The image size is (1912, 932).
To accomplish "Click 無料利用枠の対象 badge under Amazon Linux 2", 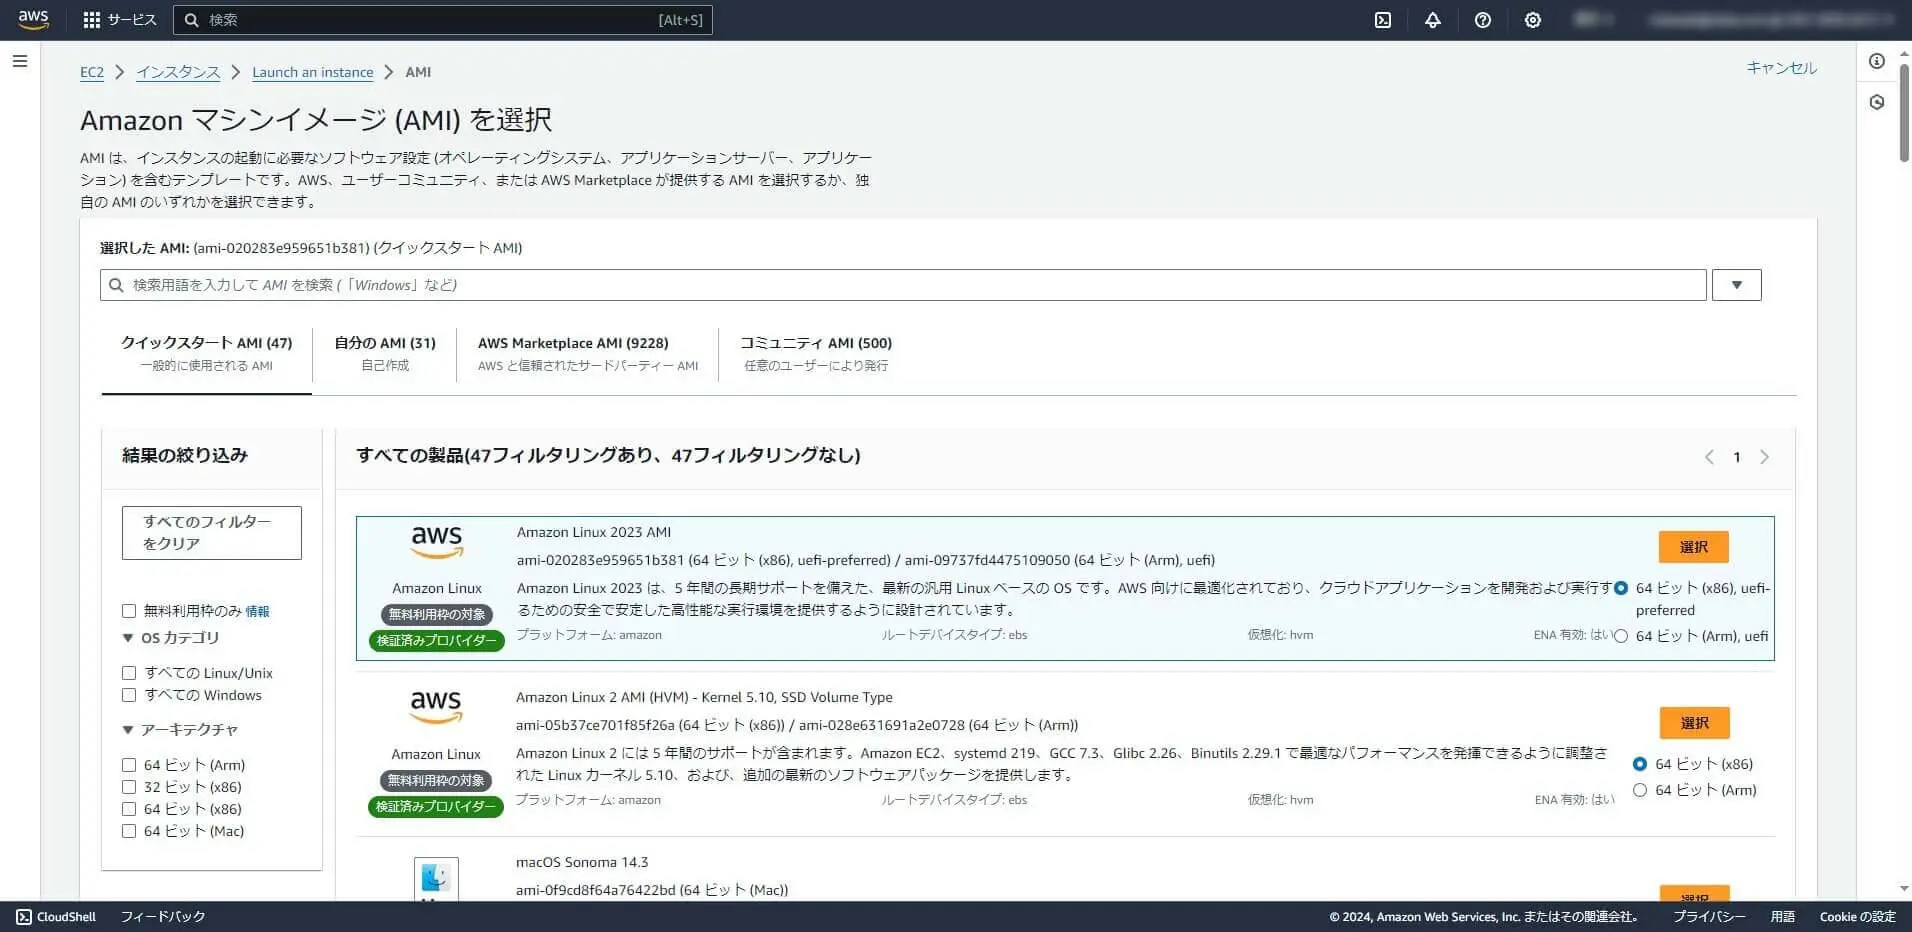I will pyautogui.click(x=436, y=780).
